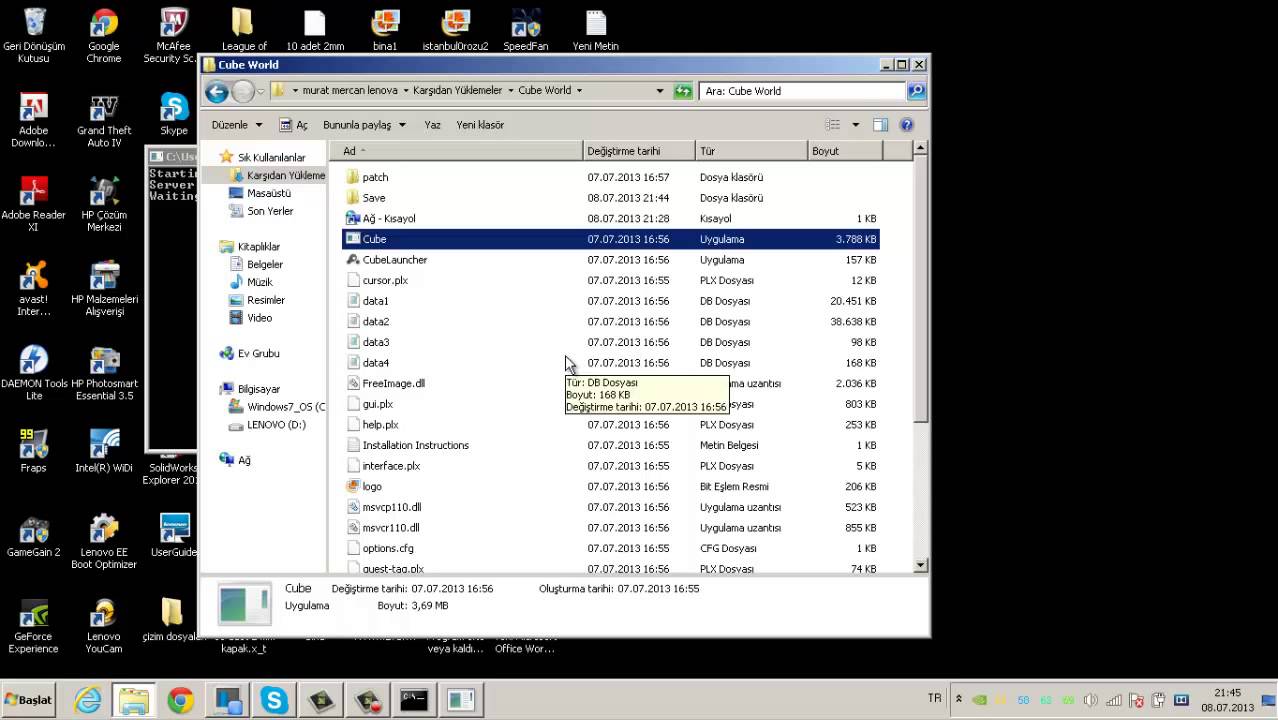Image resolution: width=1278 pixels, height=720 pixels.
Task: Open the Başlat start button
Action: 29,700
